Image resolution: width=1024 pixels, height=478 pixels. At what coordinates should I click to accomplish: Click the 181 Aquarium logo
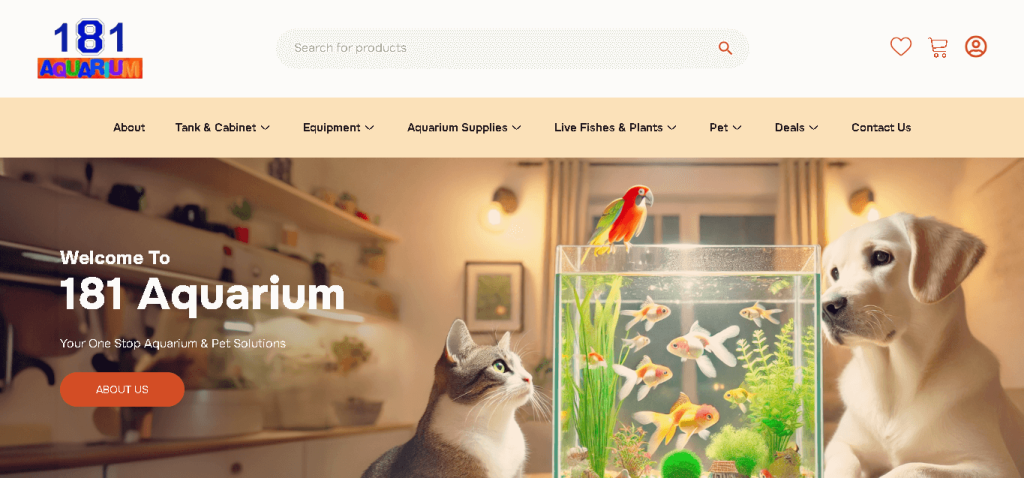click(x=90, y=49)
